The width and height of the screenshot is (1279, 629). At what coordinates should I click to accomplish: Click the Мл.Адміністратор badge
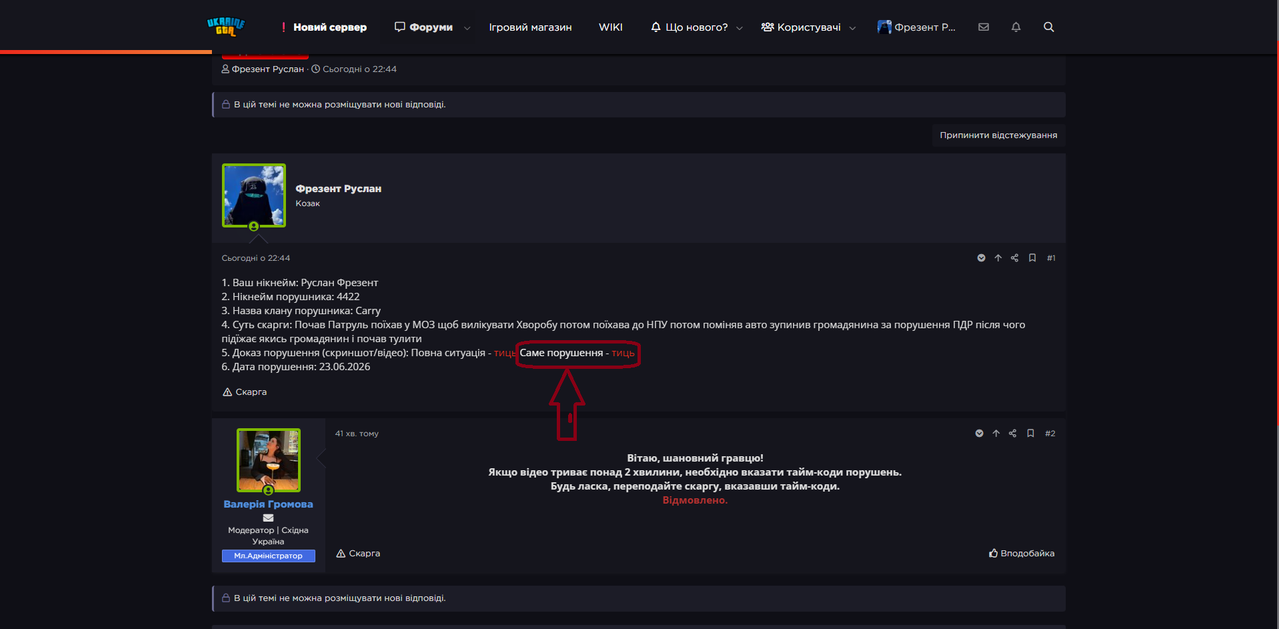tap(268, 556)
